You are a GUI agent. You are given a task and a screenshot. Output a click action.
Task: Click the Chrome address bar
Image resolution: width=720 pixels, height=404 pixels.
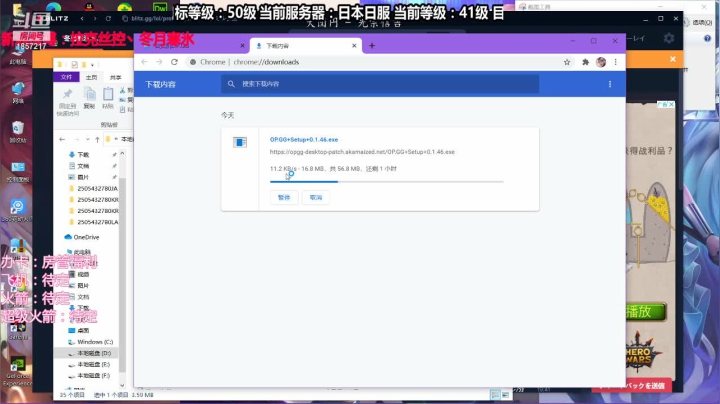tap(372, 62)
